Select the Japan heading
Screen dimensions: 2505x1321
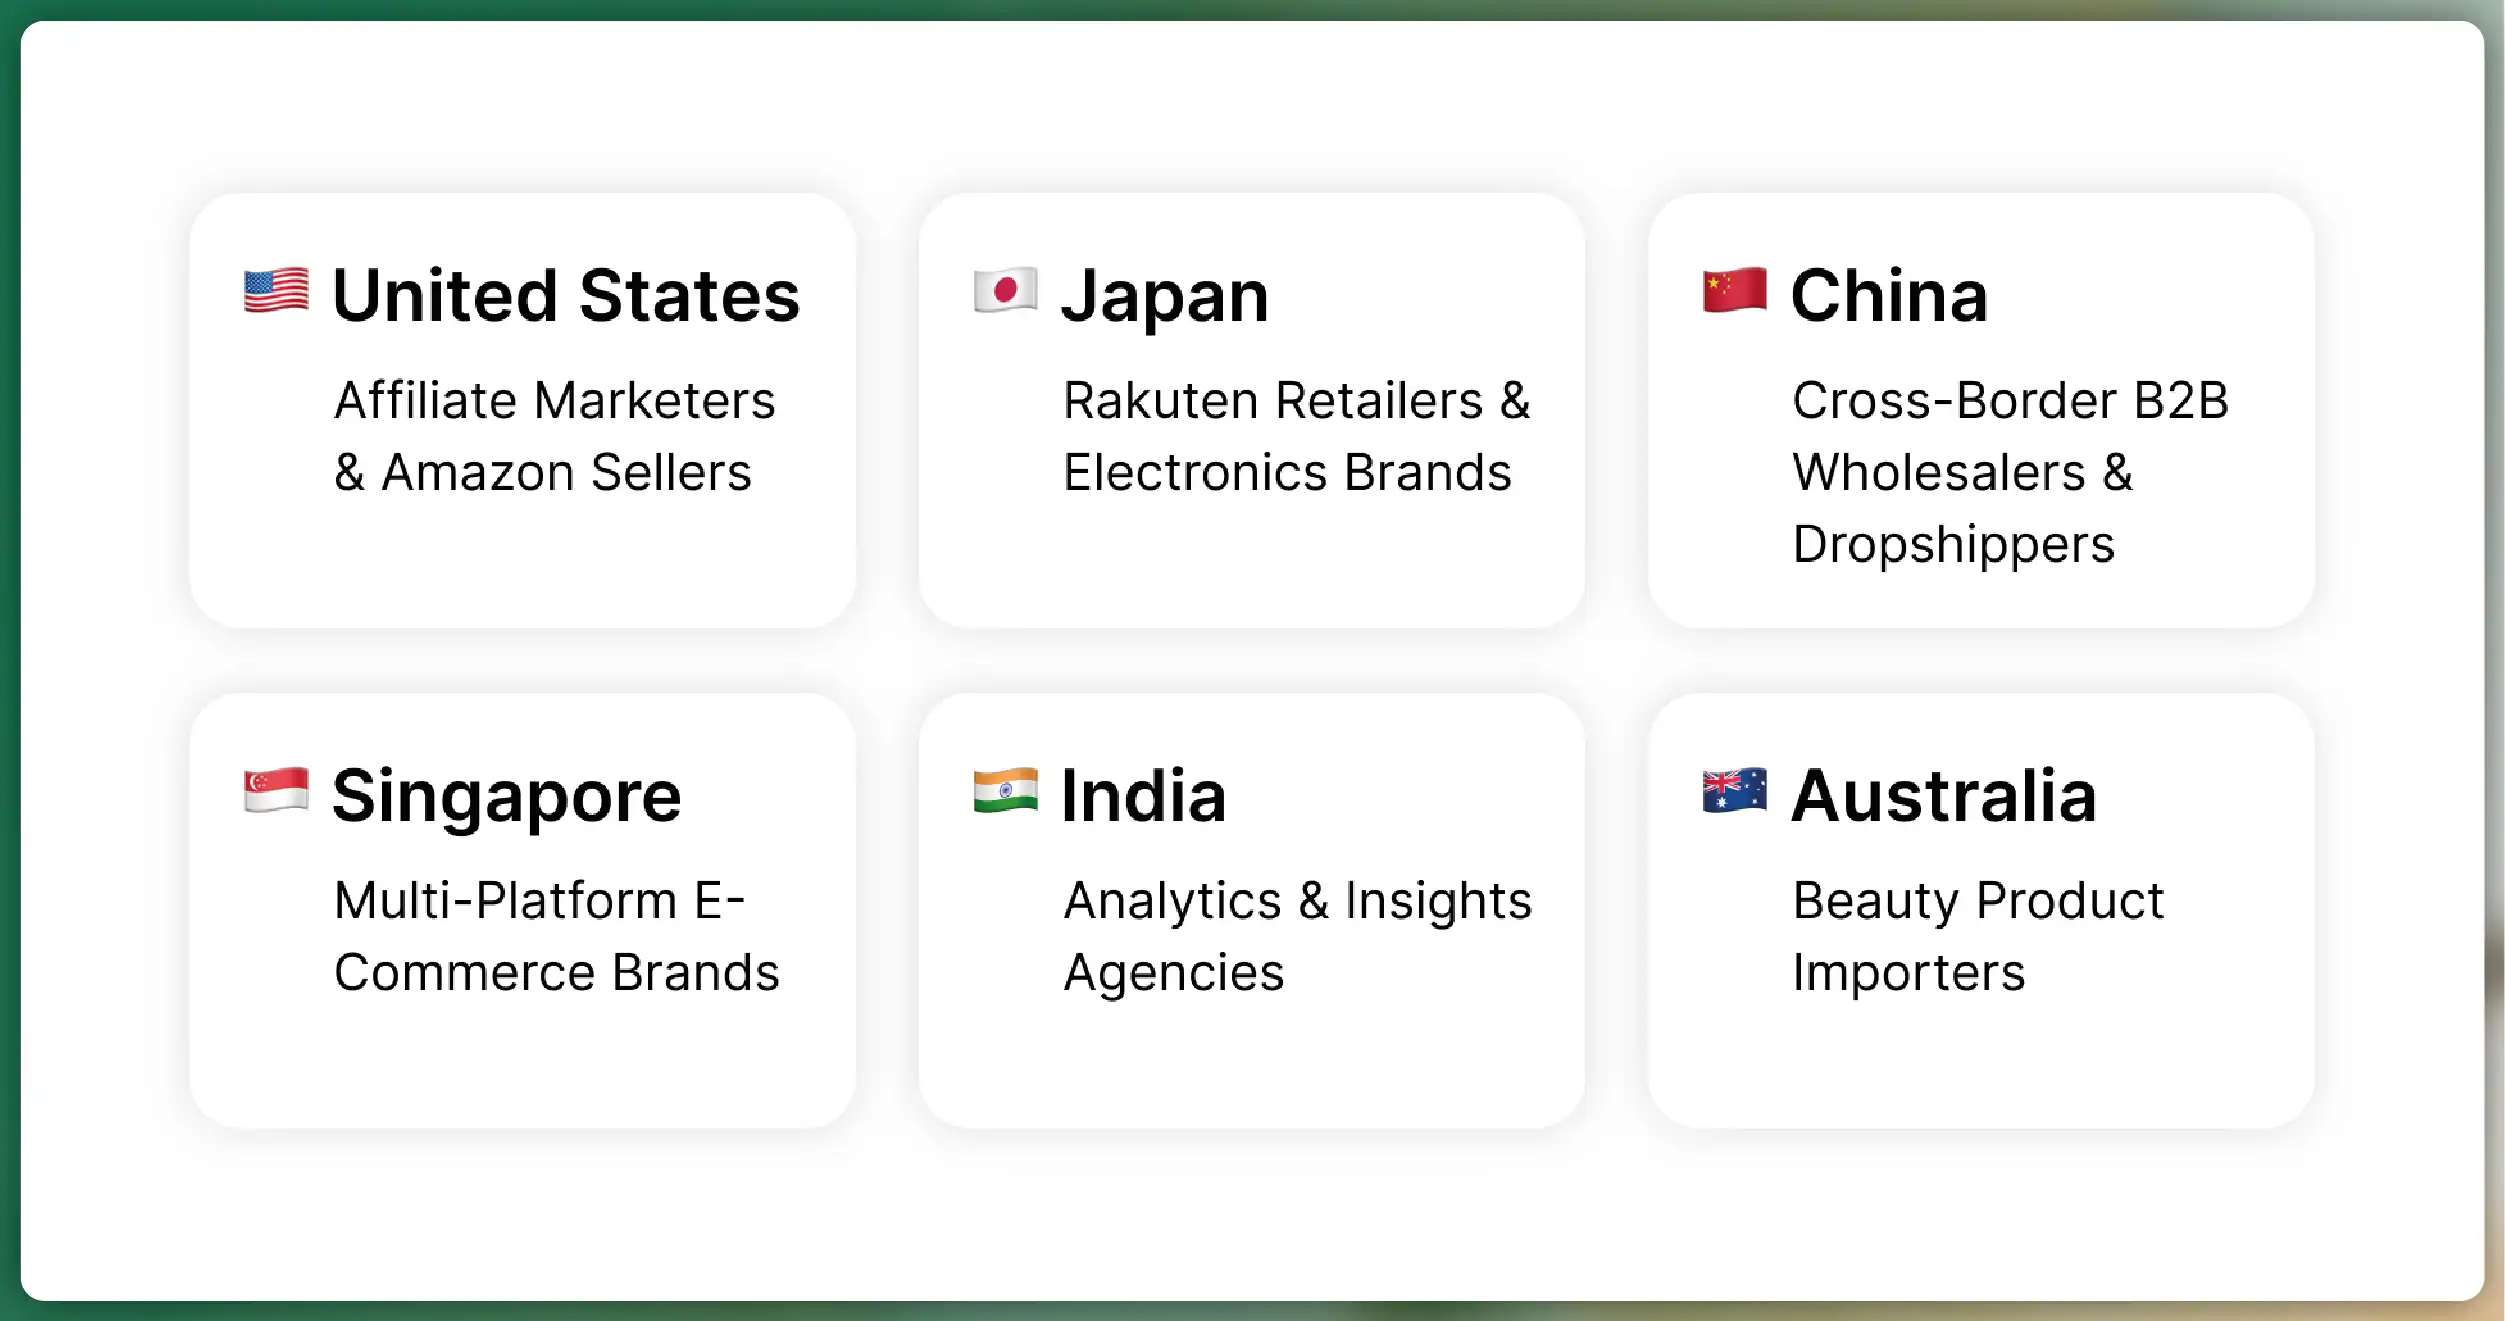click(1165, 296)
